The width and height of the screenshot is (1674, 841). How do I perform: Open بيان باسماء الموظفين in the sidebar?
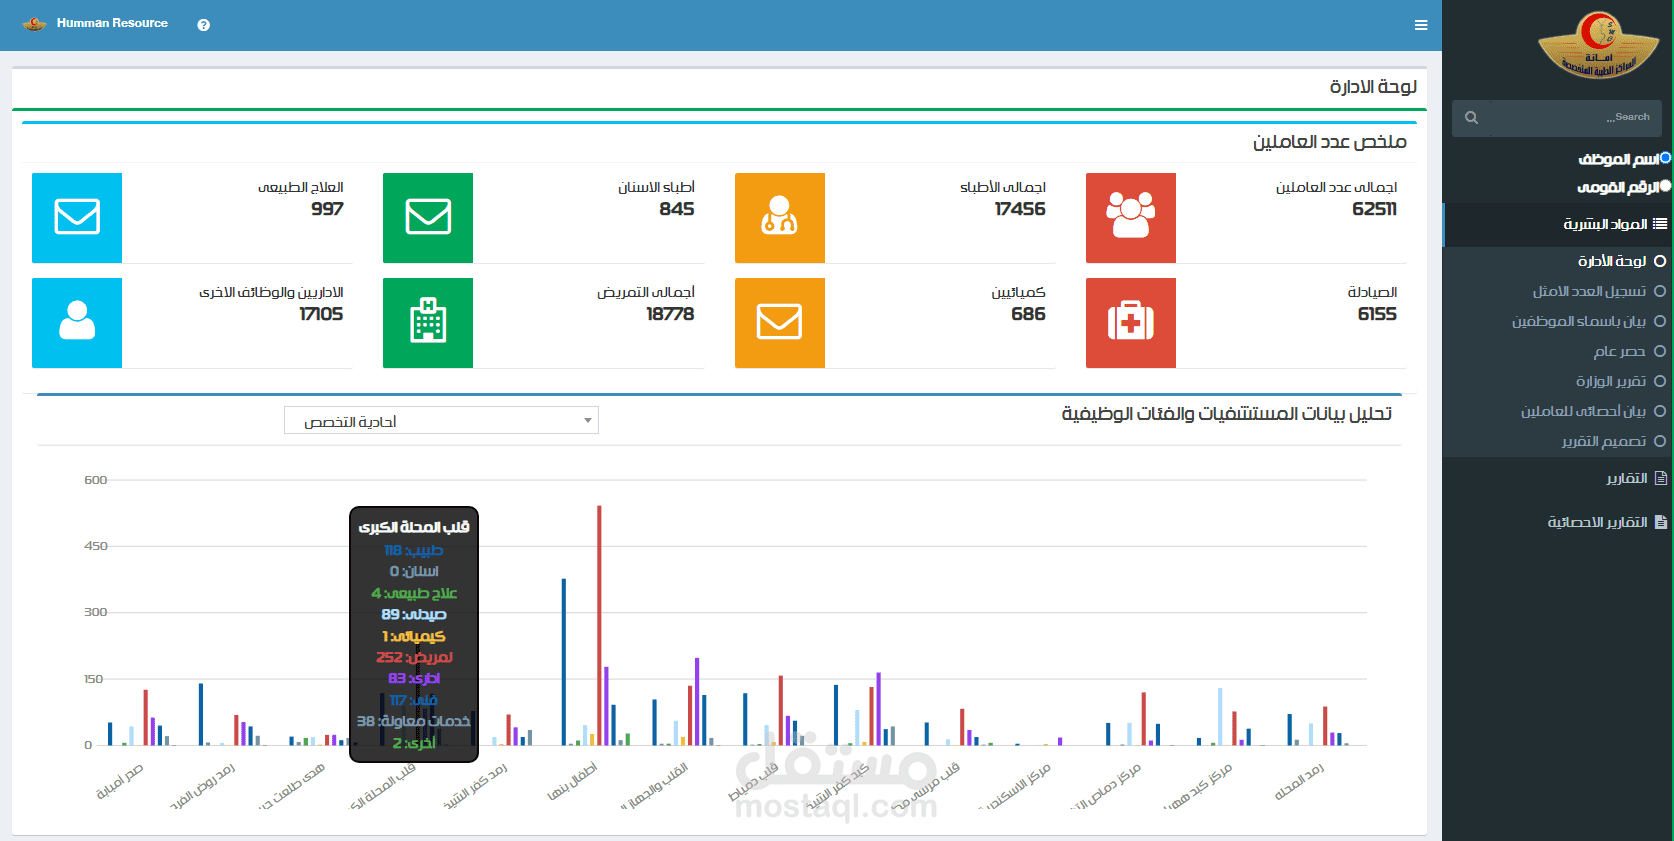[1578, 321]
